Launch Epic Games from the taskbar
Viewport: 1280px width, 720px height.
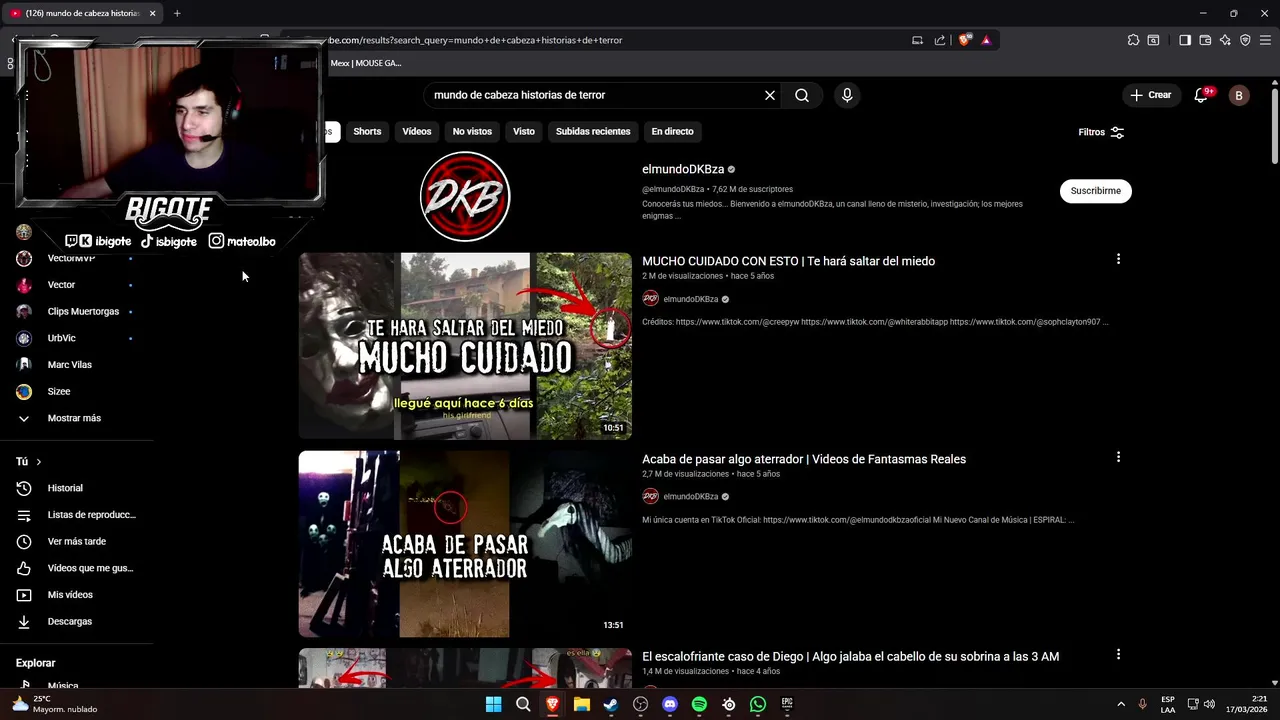coord(787,704)
